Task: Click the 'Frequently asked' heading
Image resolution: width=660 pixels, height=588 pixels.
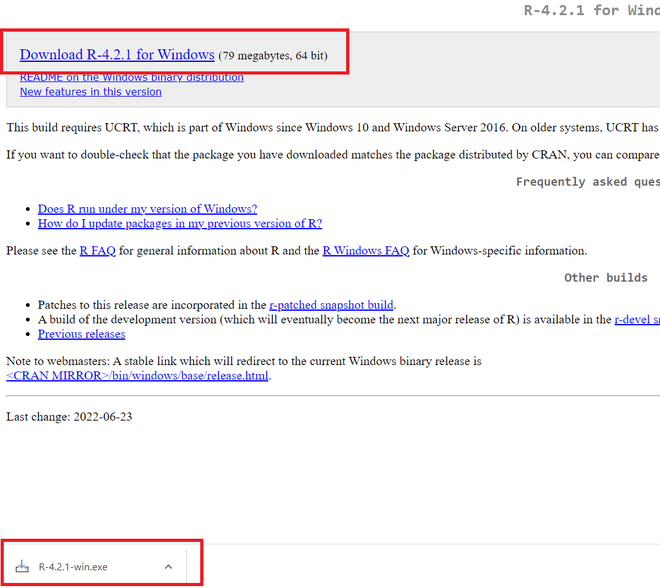Action: [x=571, y=182]
